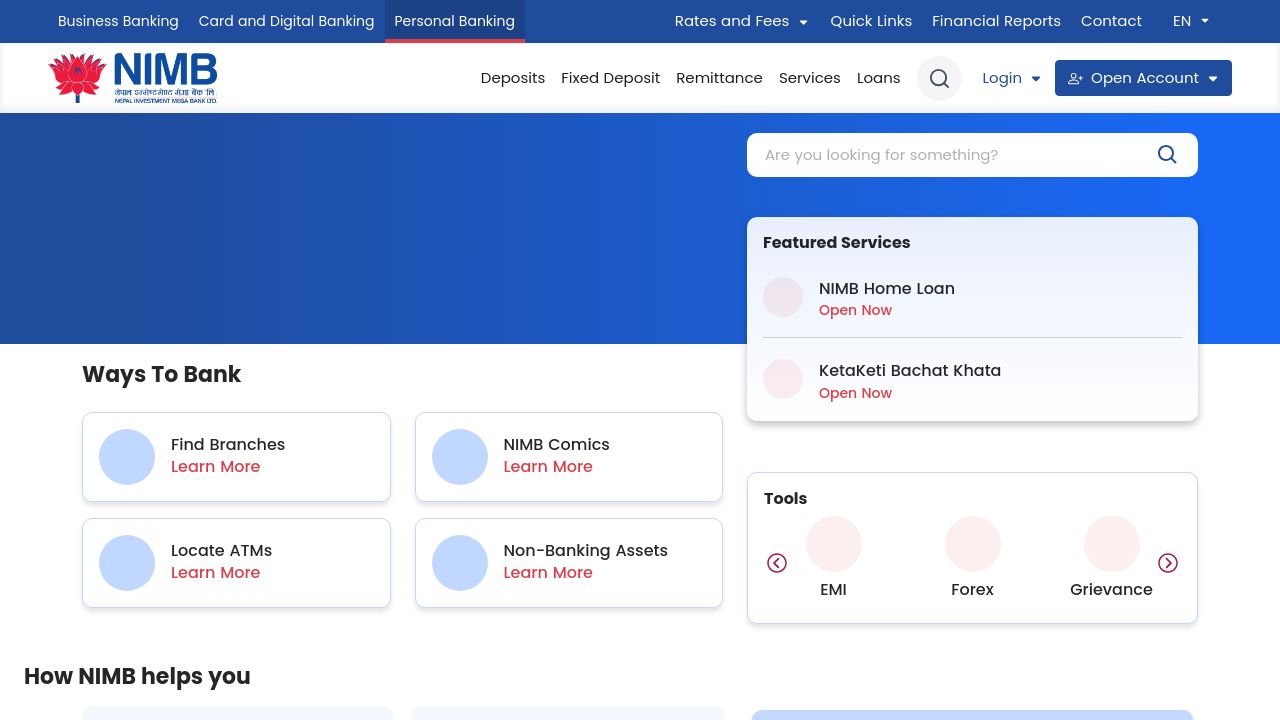Open the Services menu
Image resolution: width=1280 pixels, height=720 pixels.
pyautogui.click(x=809, y=78)
